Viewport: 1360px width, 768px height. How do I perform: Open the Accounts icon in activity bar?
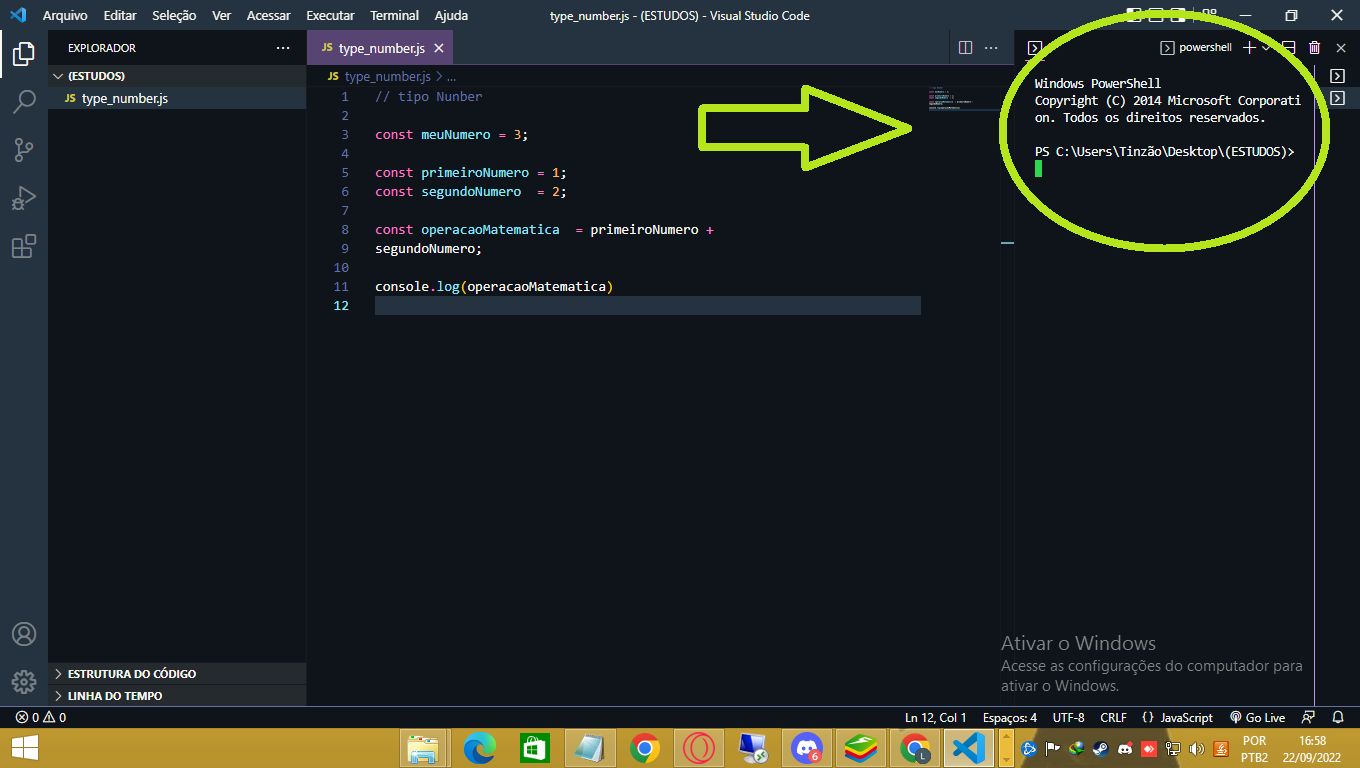pyautogui.click(x=24, y=634)
